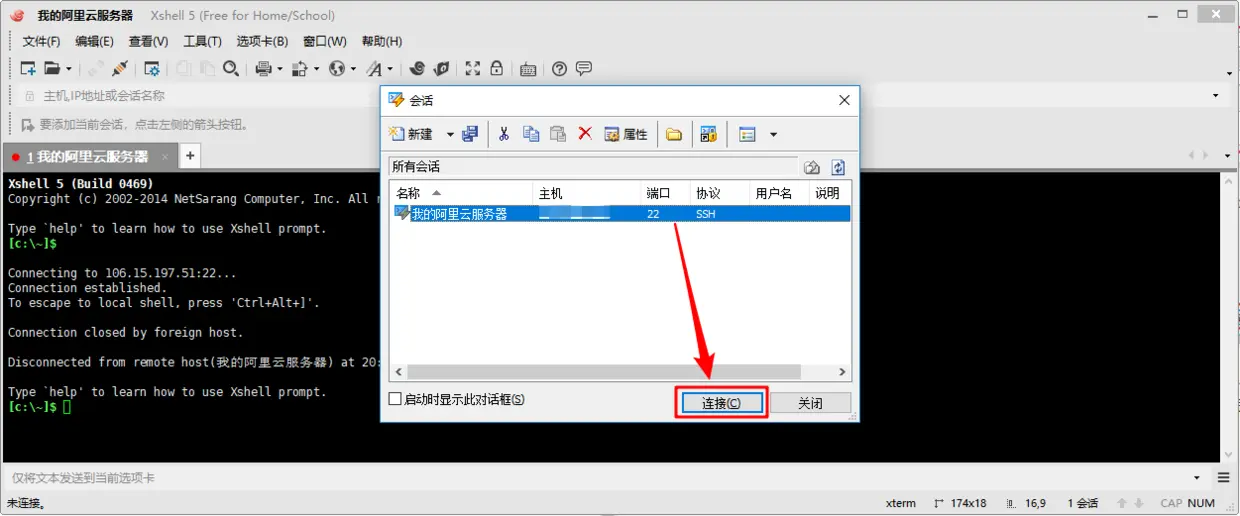Launch Xftp swirl icon in main toolbar

[417, 69]
